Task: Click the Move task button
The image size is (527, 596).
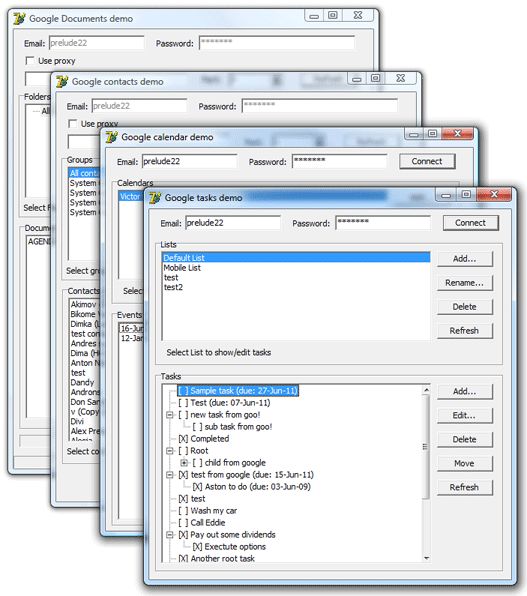Action: pyautogui.click(x=465, y=463)
